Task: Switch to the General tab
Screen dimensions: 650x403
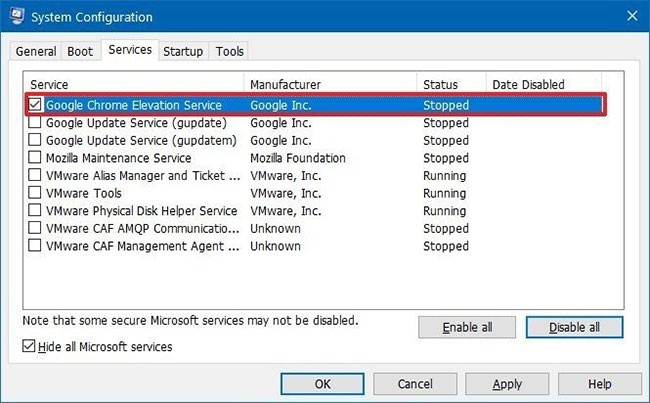Action: [x=36, y=51]
